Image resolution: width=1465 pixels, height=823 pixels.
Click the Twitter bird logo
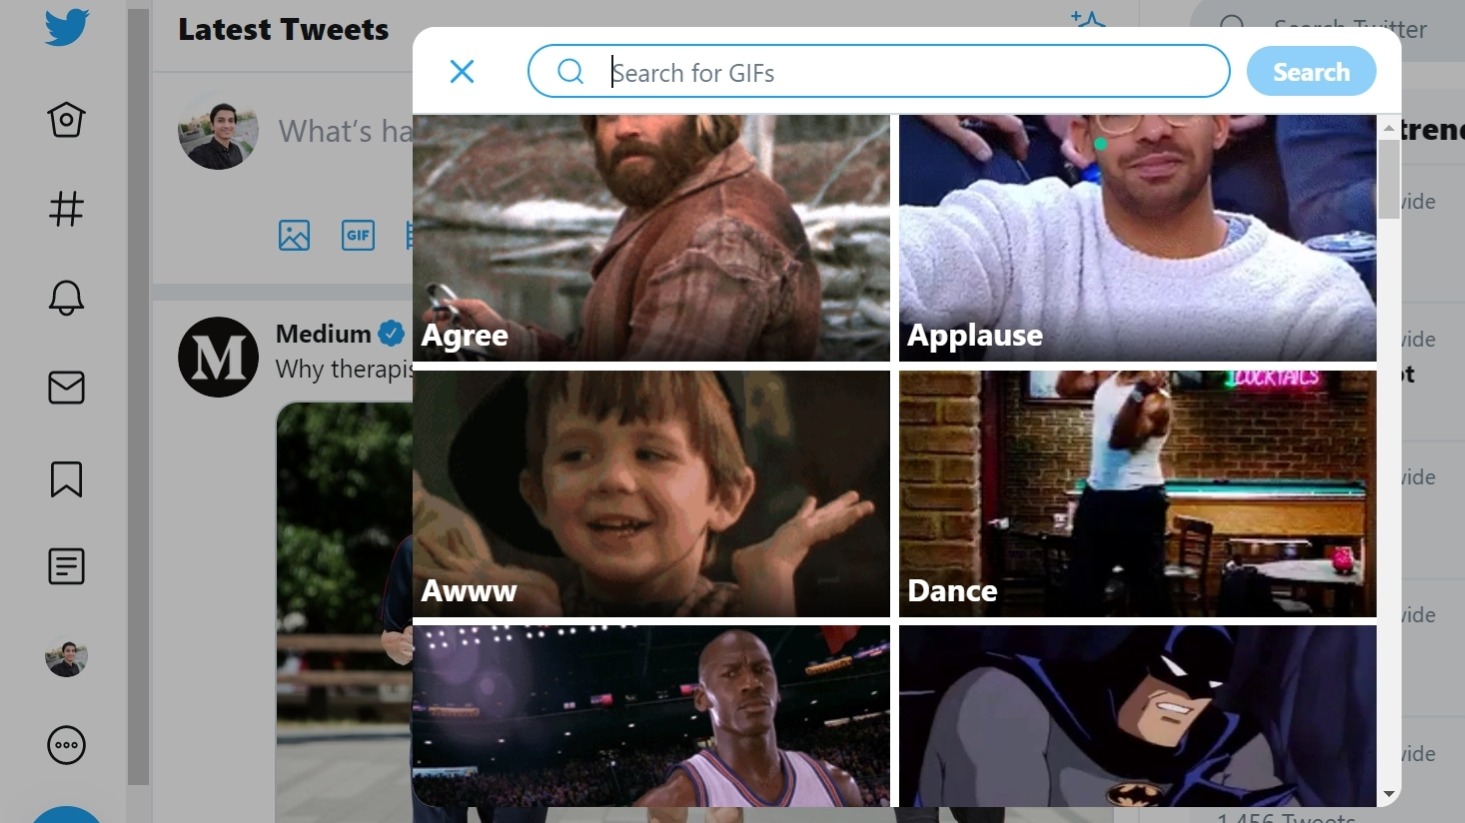point(65,27)
